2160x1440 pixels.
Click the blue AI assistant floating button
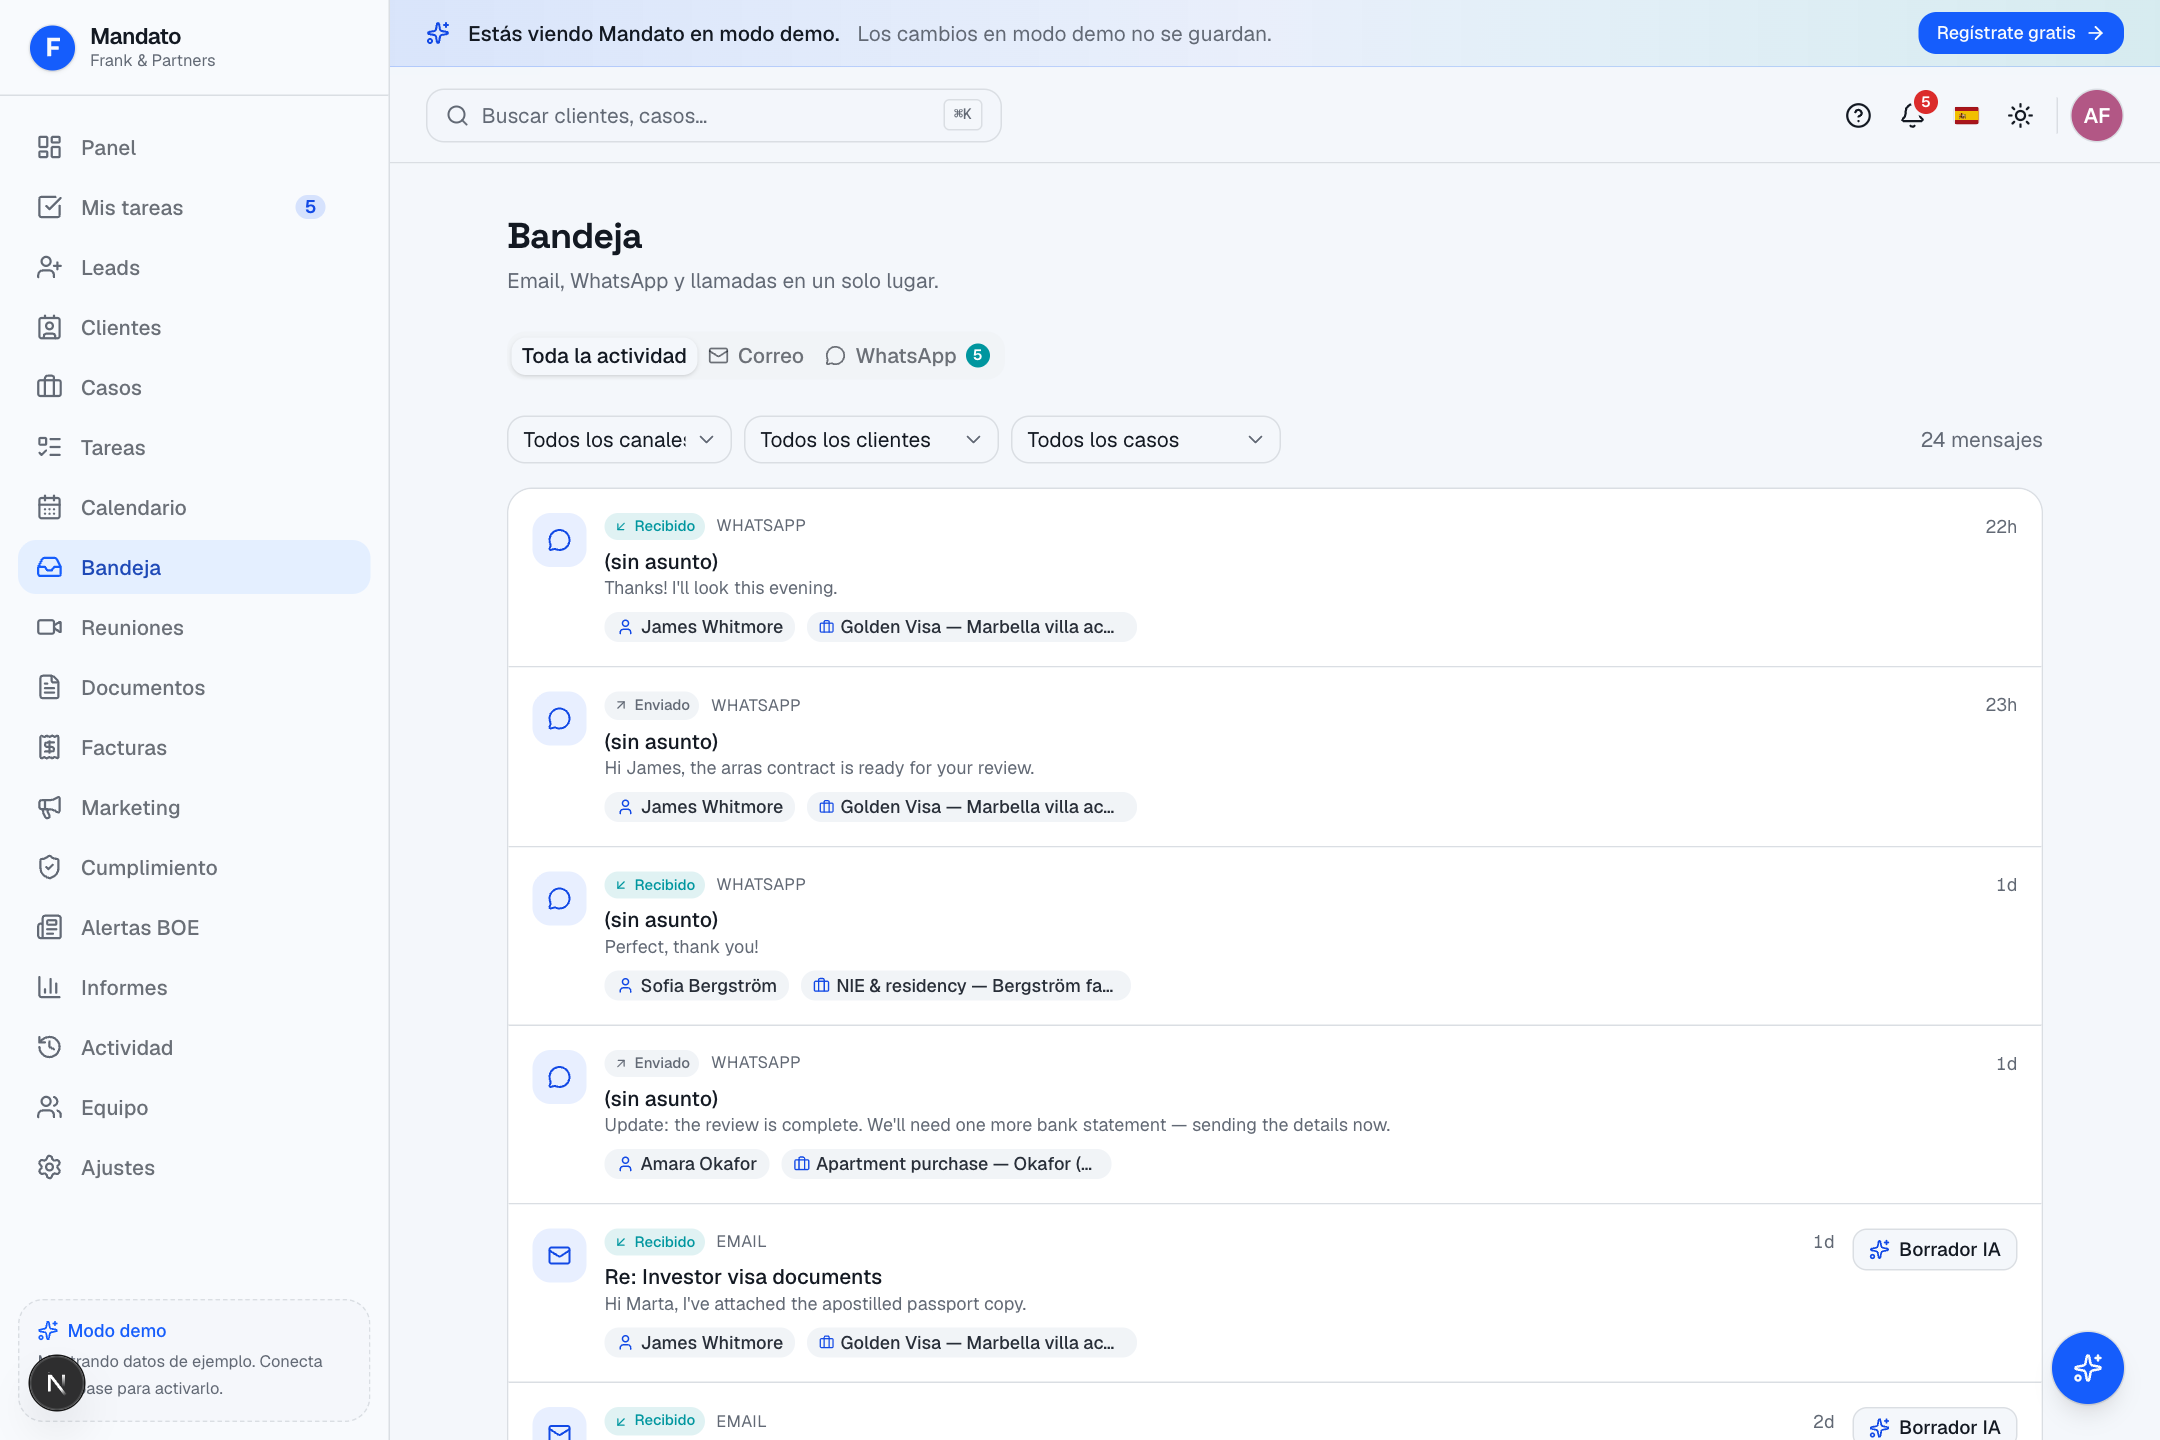2088,1368
